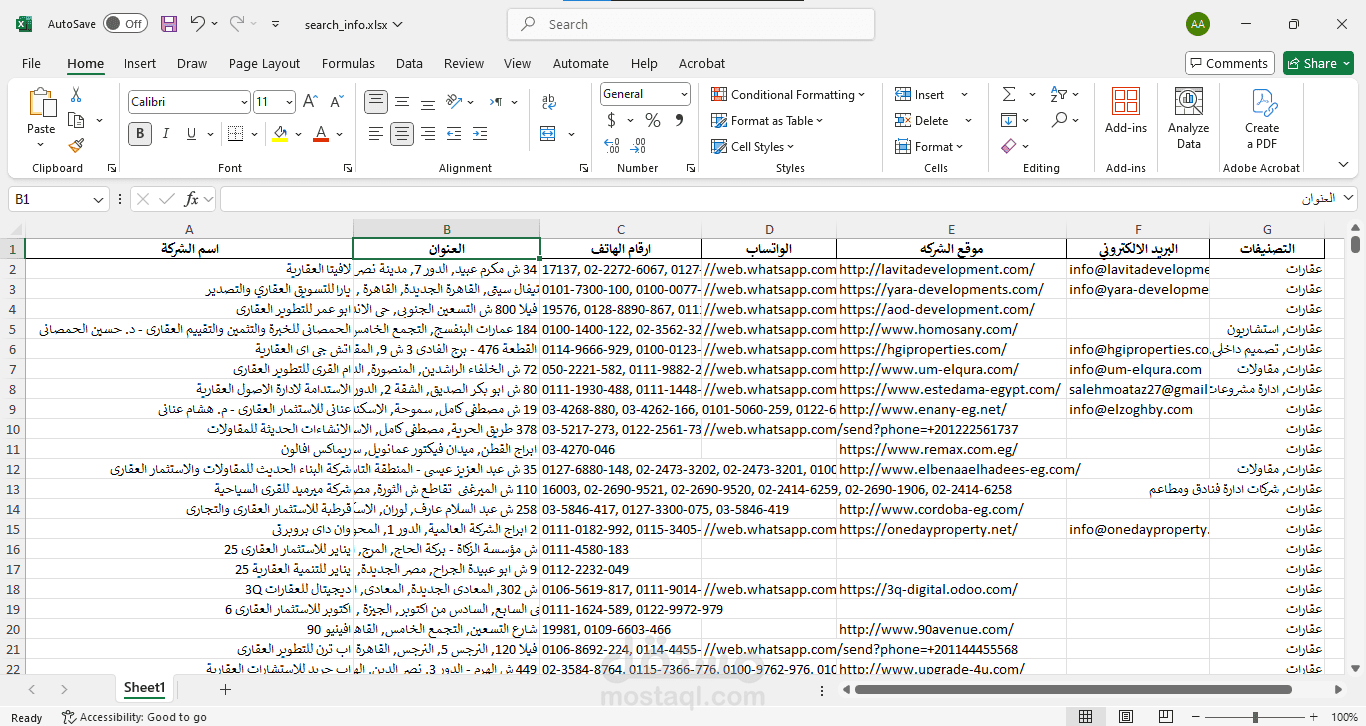Viewport: 1366px width, 726px height.
Task: Click Create a PDF Acrobat icon
Action: (x=1262, y=118)
